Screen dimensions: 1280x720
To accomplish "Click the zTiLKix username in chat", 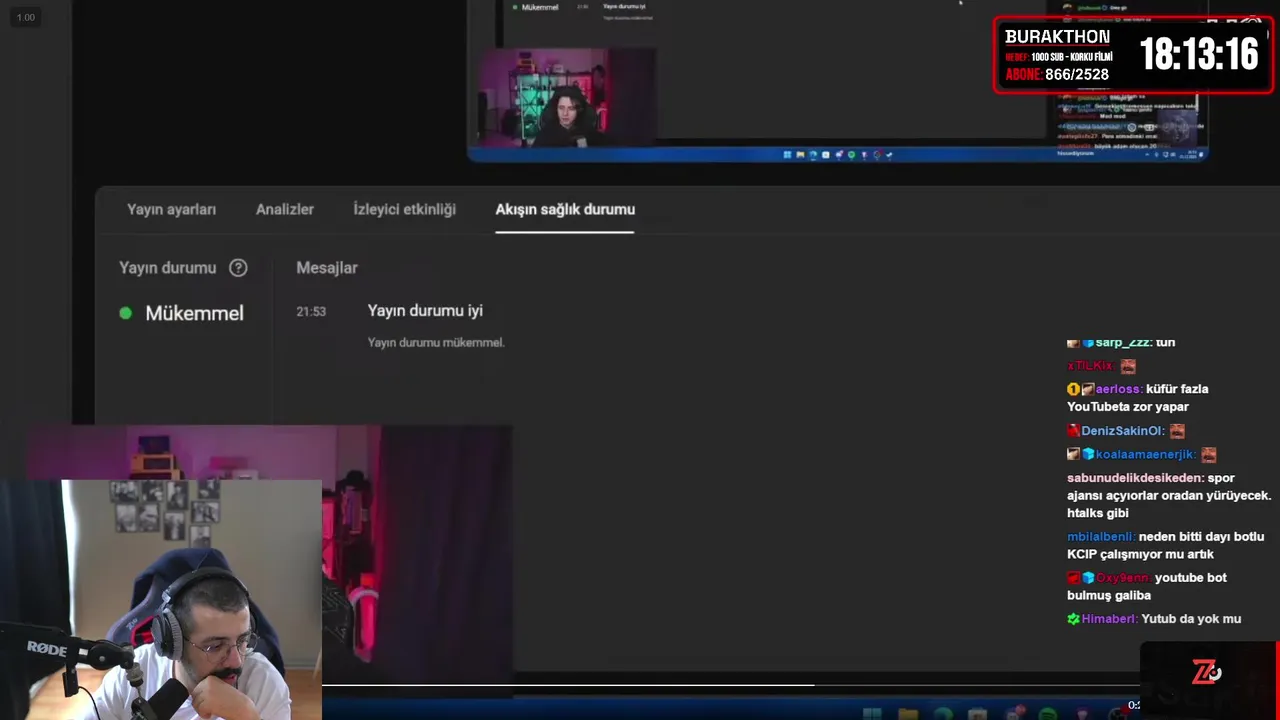I will (1091, 366).
